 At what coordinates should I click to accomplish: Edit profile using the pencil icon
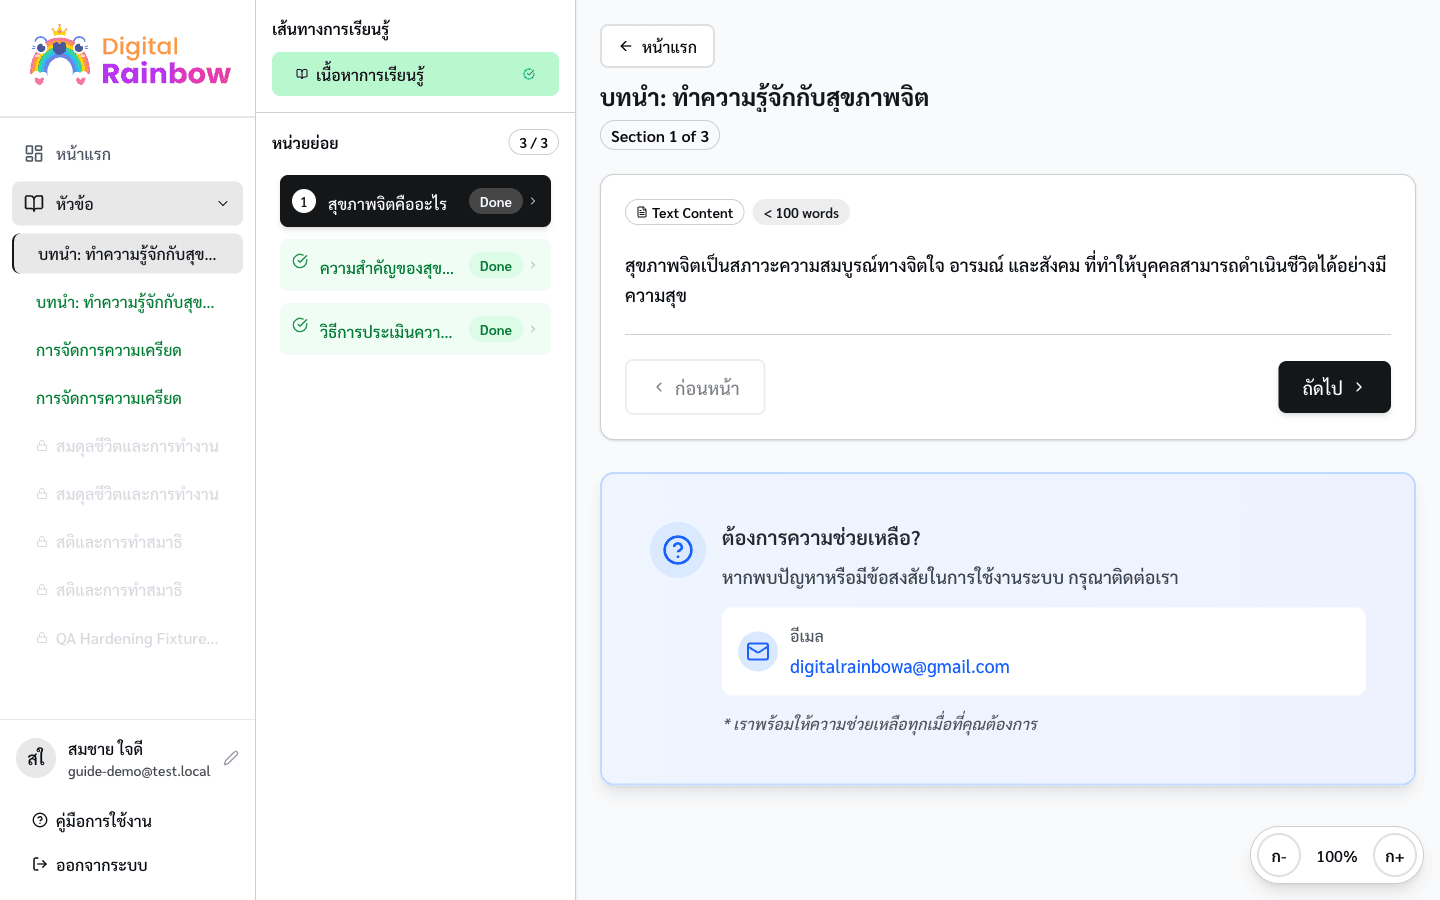231,758
